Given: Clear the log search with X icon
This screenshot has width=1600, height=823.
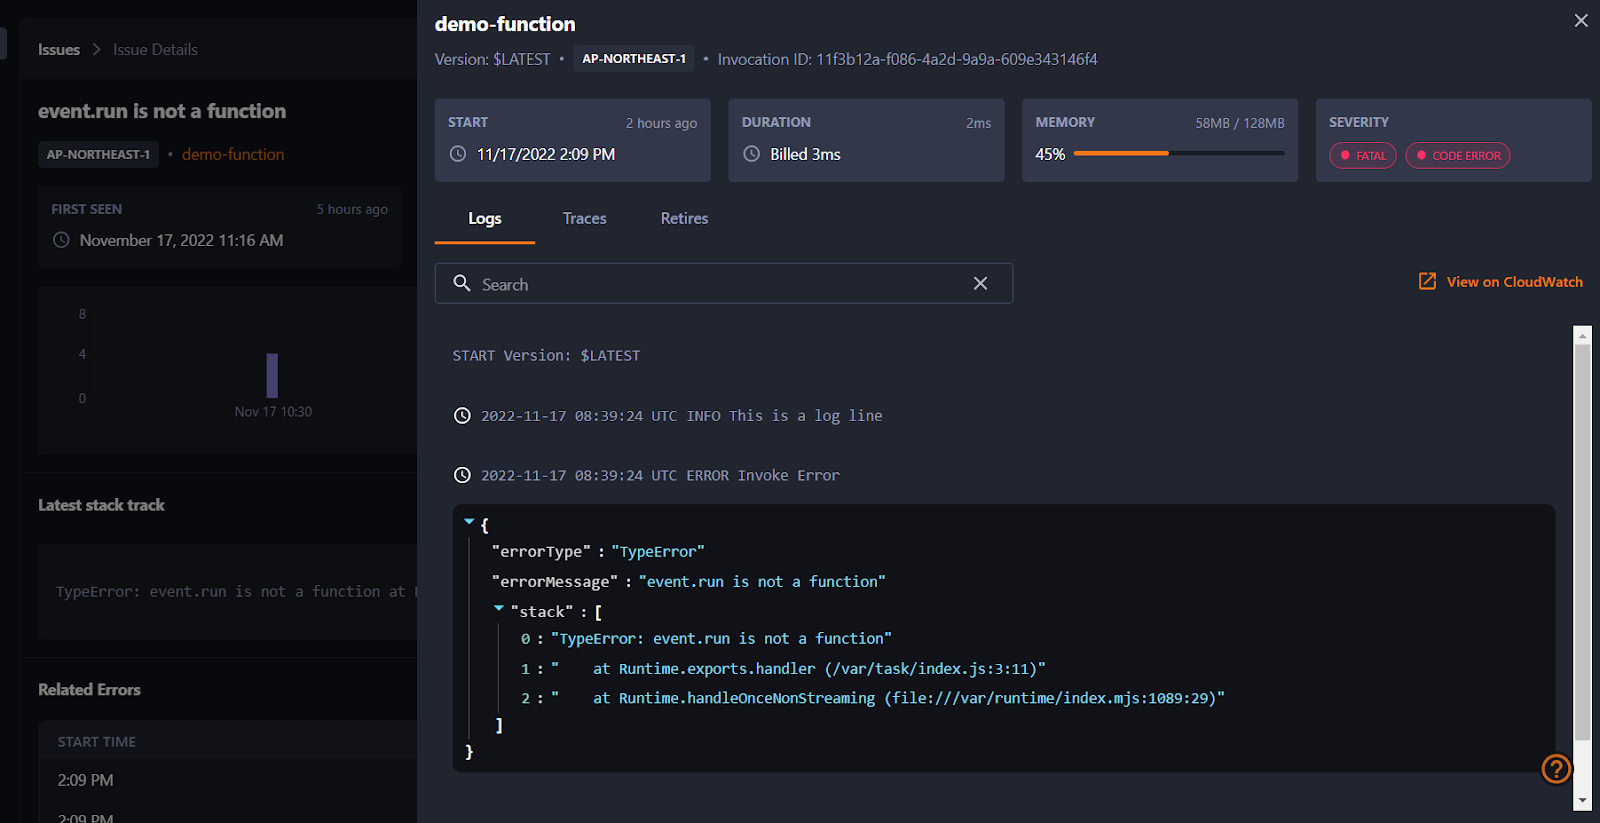Looking at the screenshot, I should (980, 284).
